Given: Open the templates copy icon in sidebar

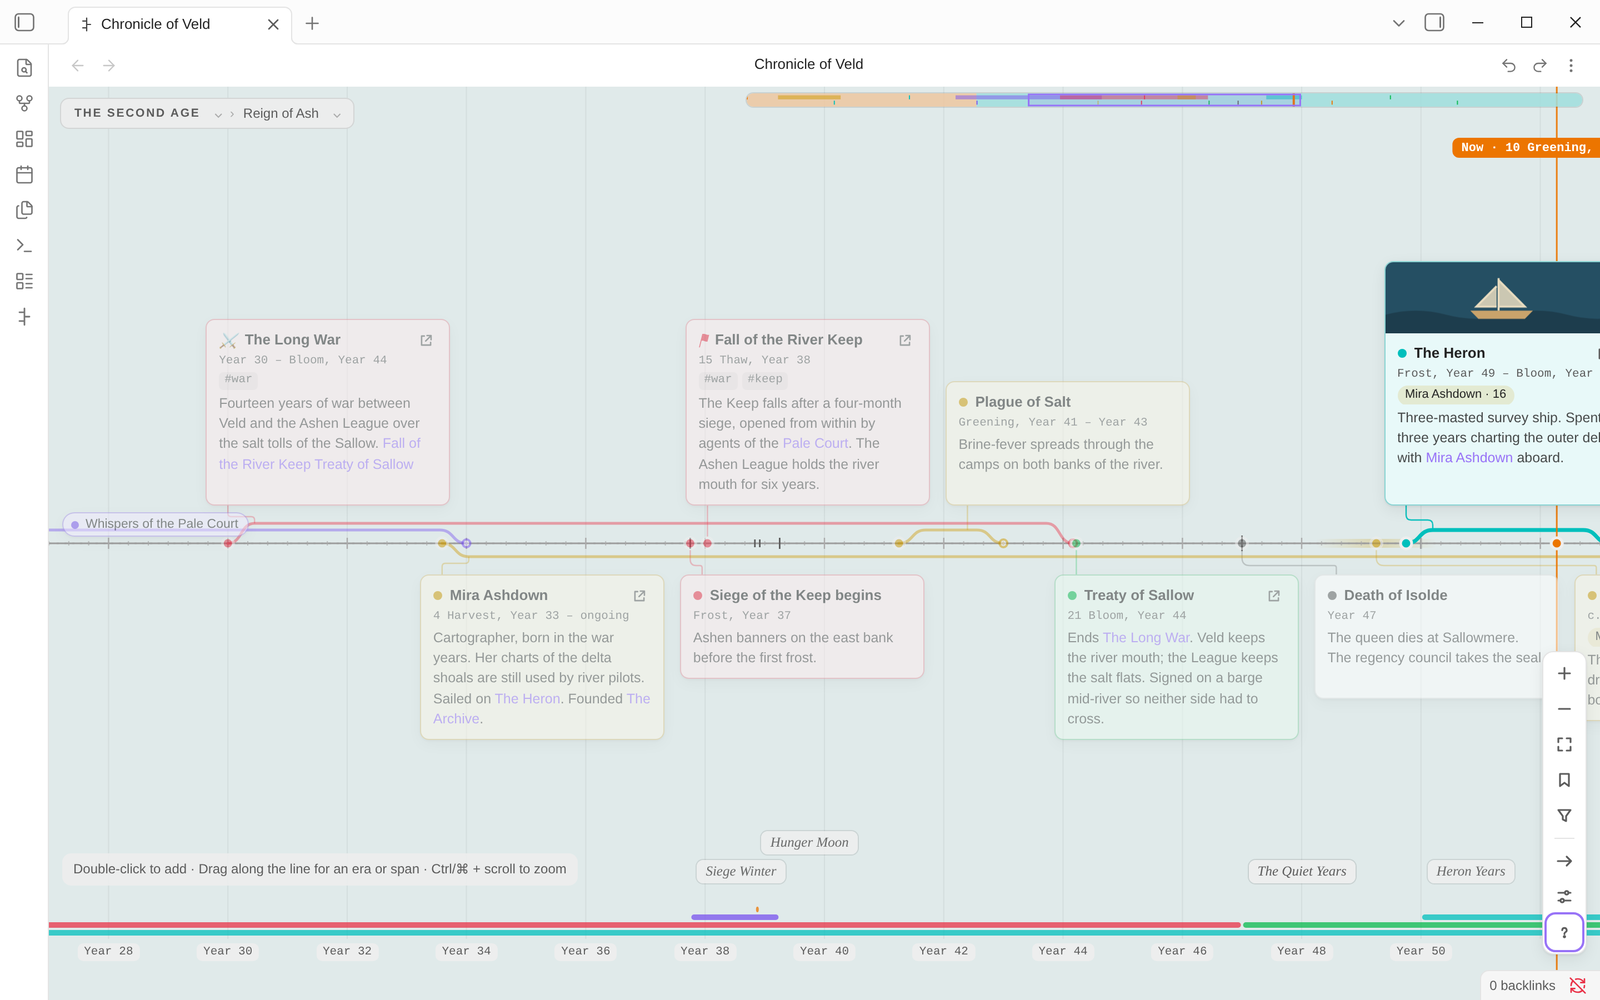Looking at the screenshot, I should pyautogui.click(x=24, y=210).
